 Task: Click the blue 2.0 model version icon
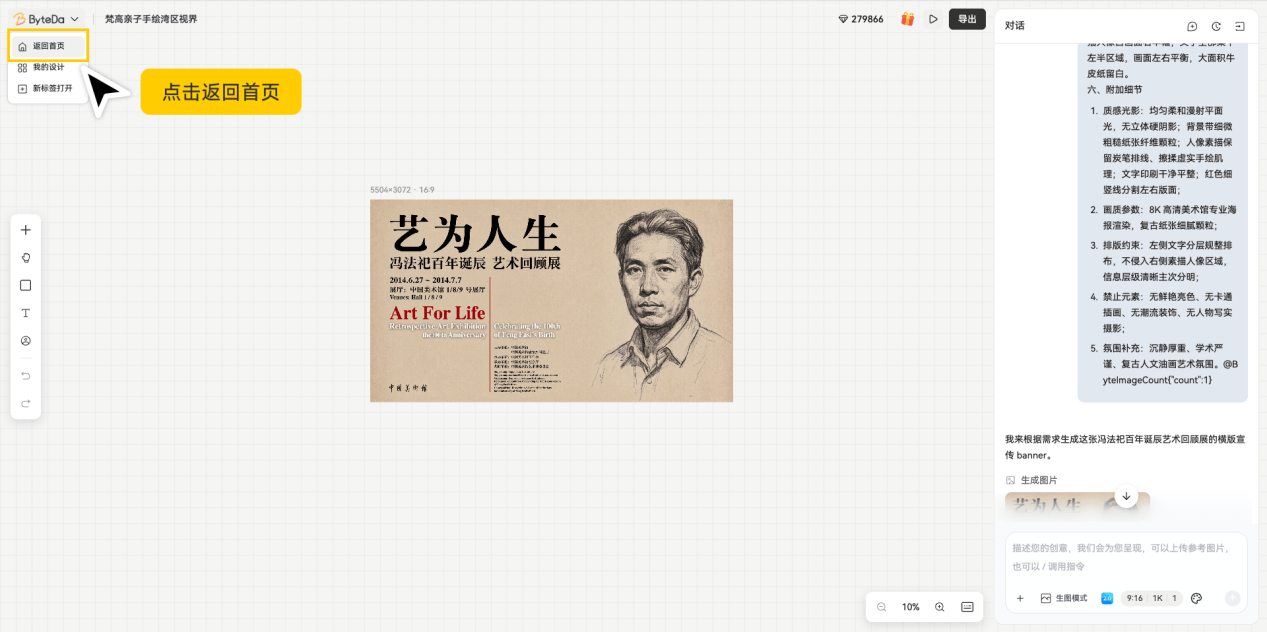1107,598
